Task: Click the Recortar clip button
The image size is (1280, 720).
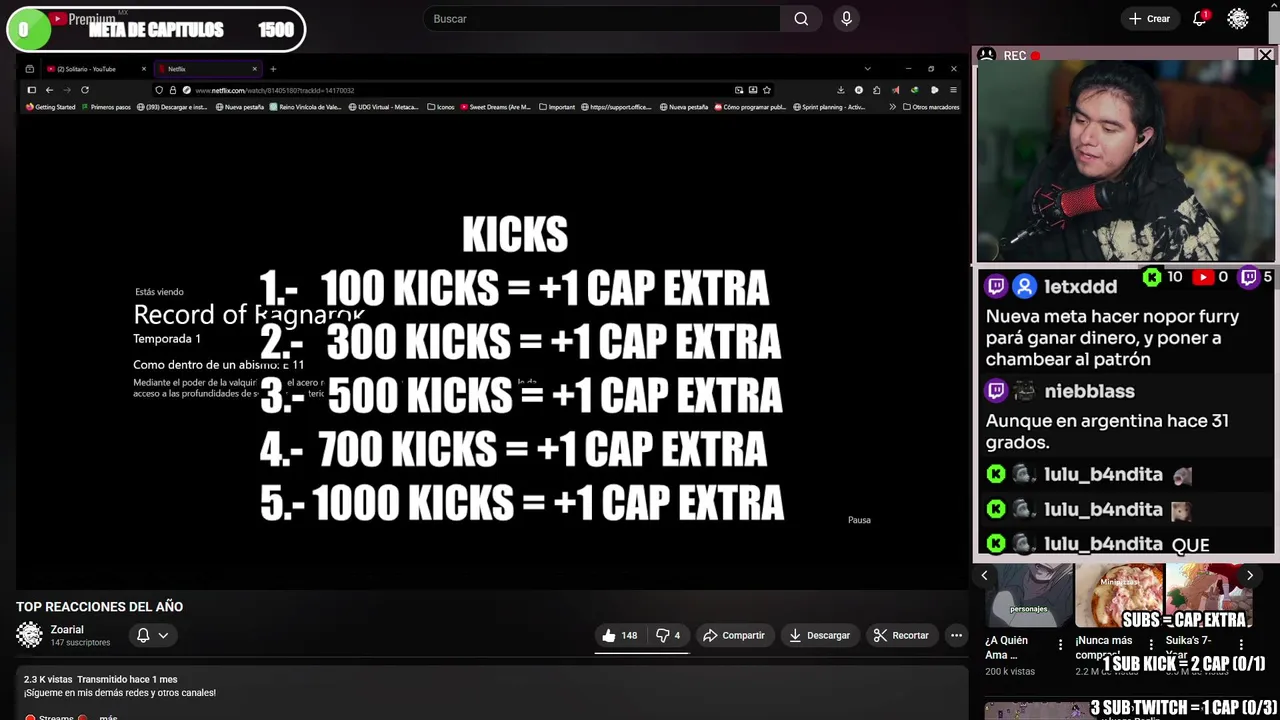Action: [901, 635]
